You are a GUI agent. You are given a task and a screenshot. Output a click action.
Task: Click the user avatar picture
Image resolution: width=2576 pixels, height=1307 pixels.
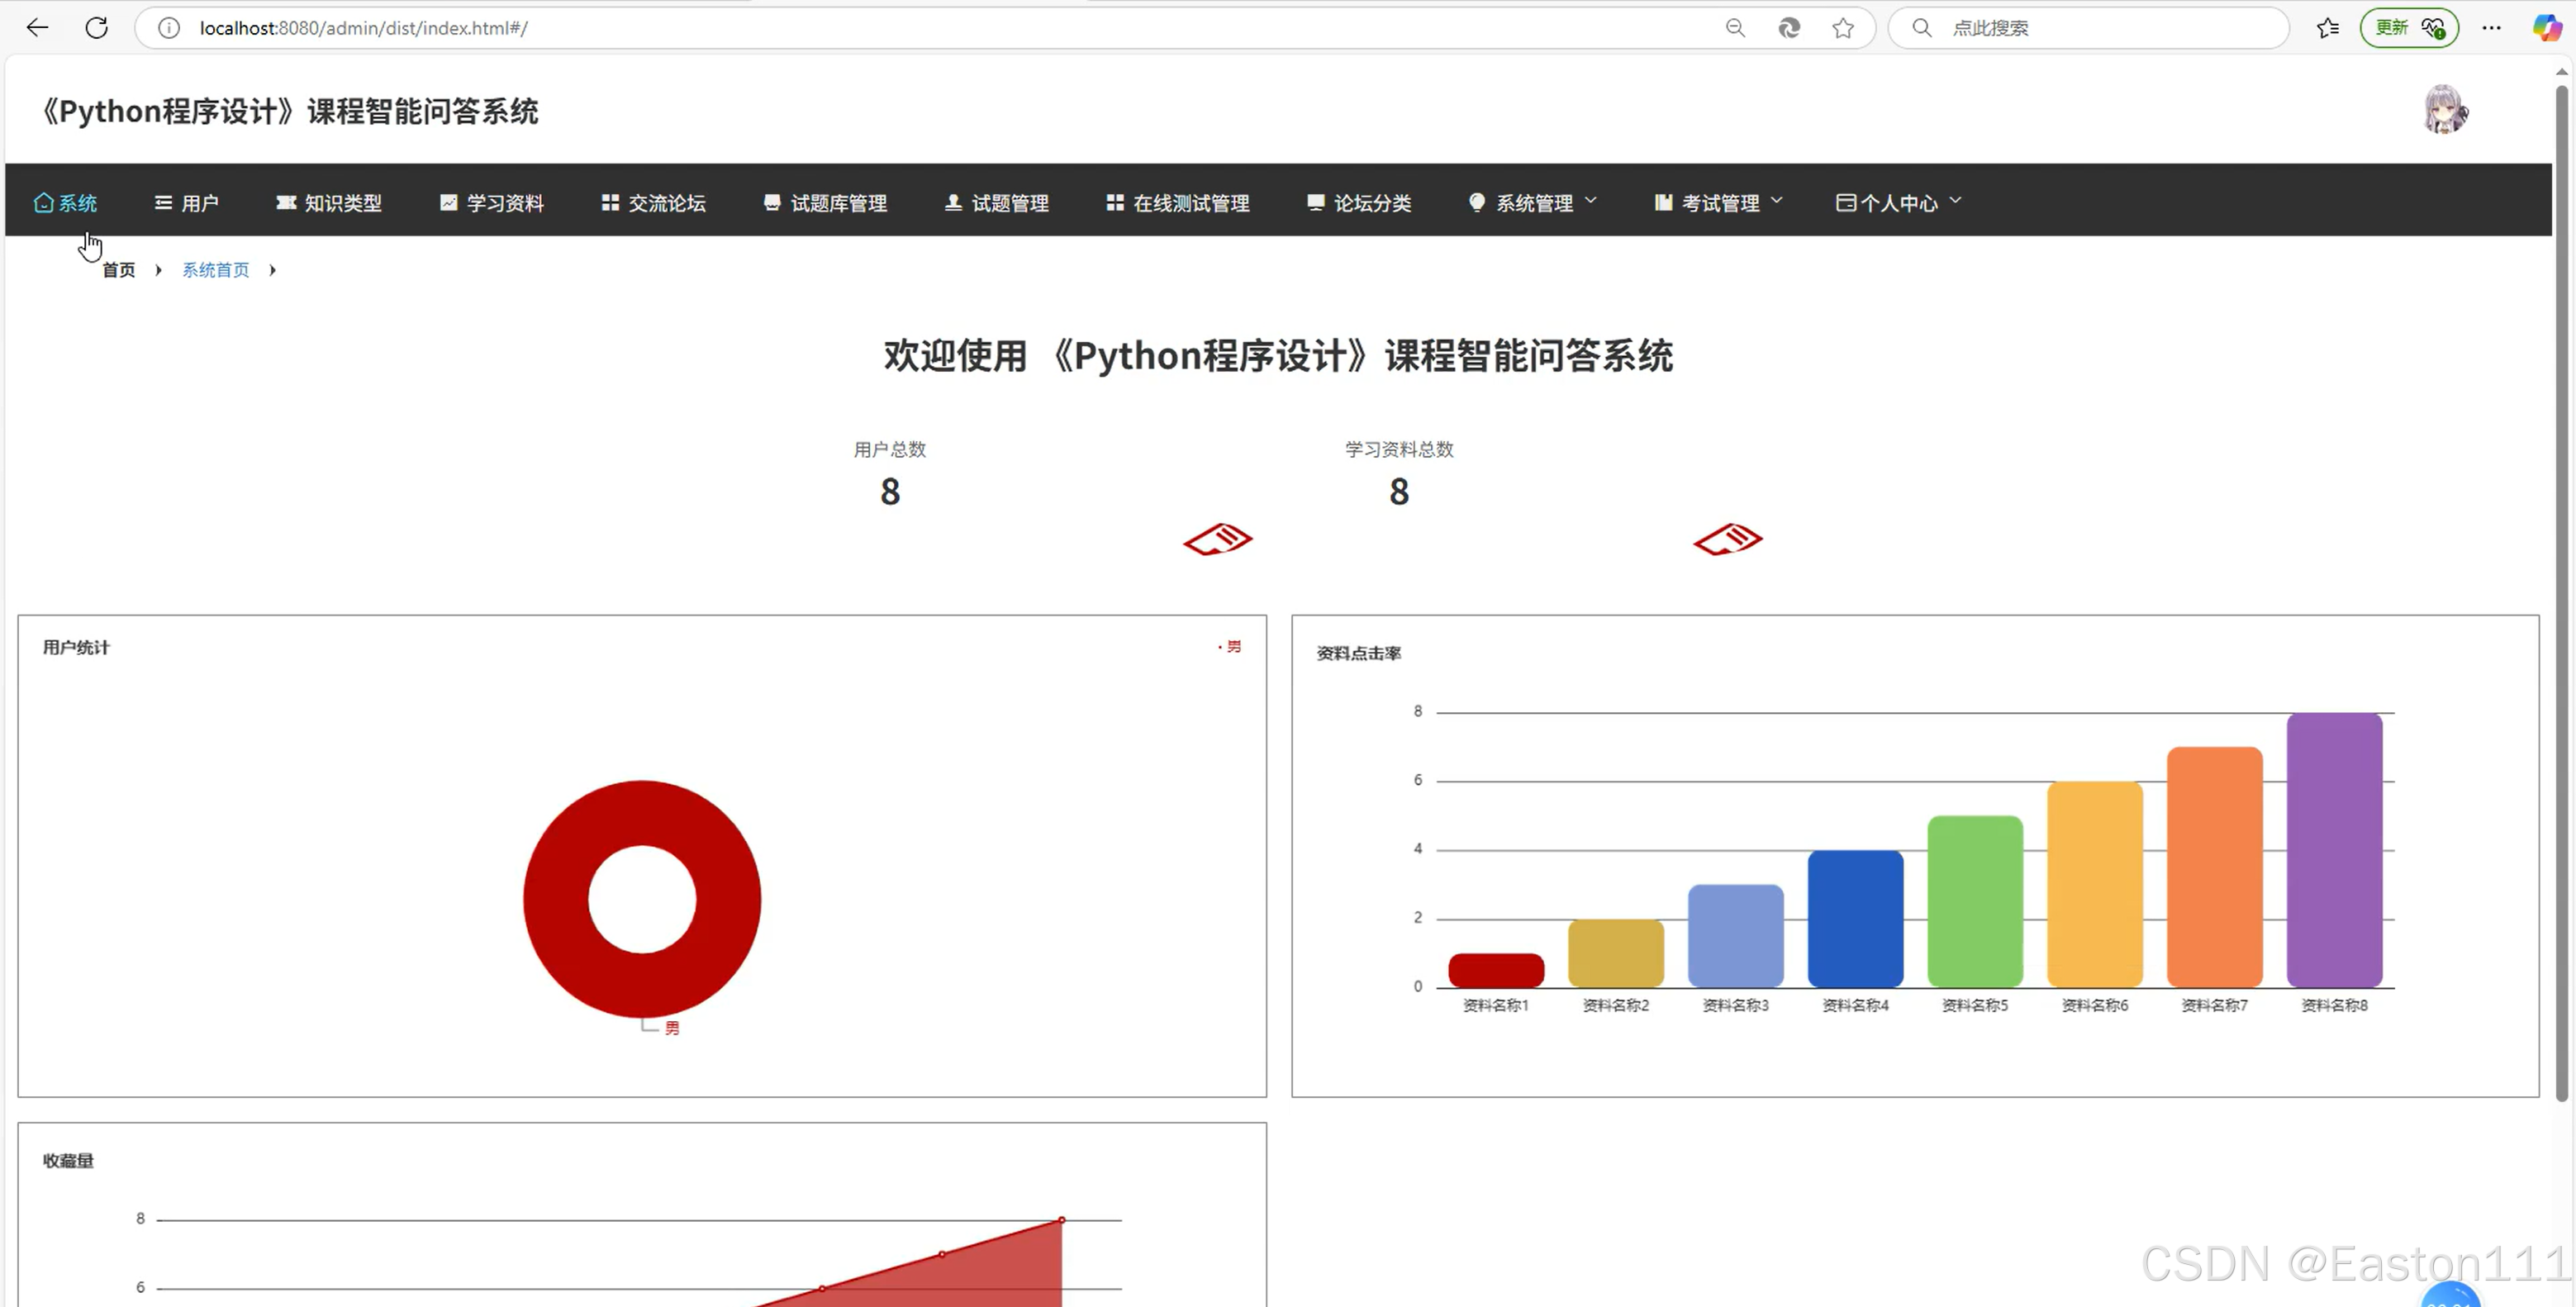(2445, 110)
